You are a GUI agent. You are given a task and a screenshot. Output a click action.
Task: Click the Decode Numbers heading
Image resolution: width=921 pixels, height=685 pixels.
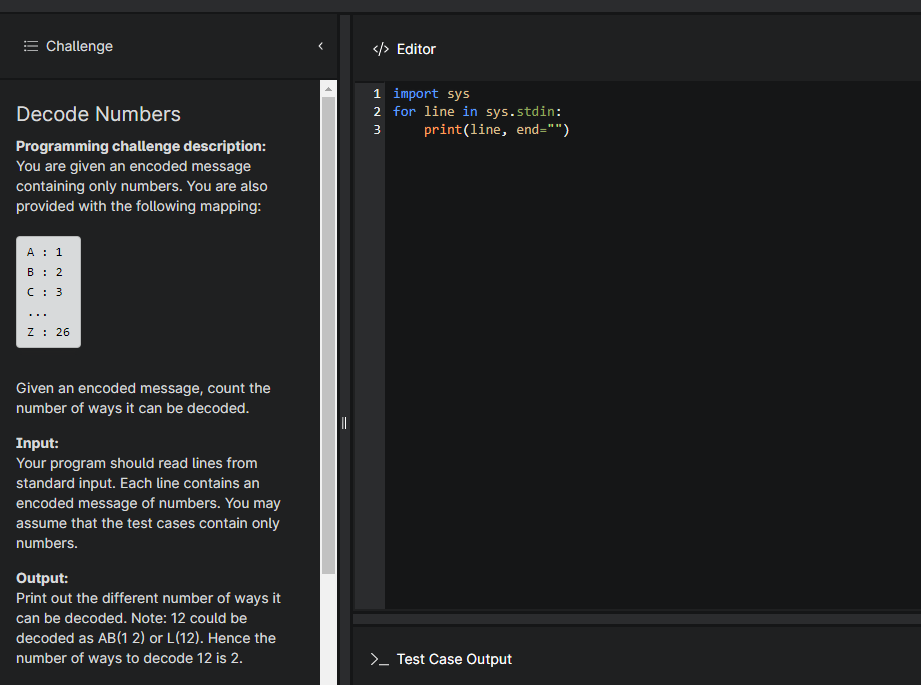[x=98, y=114]
